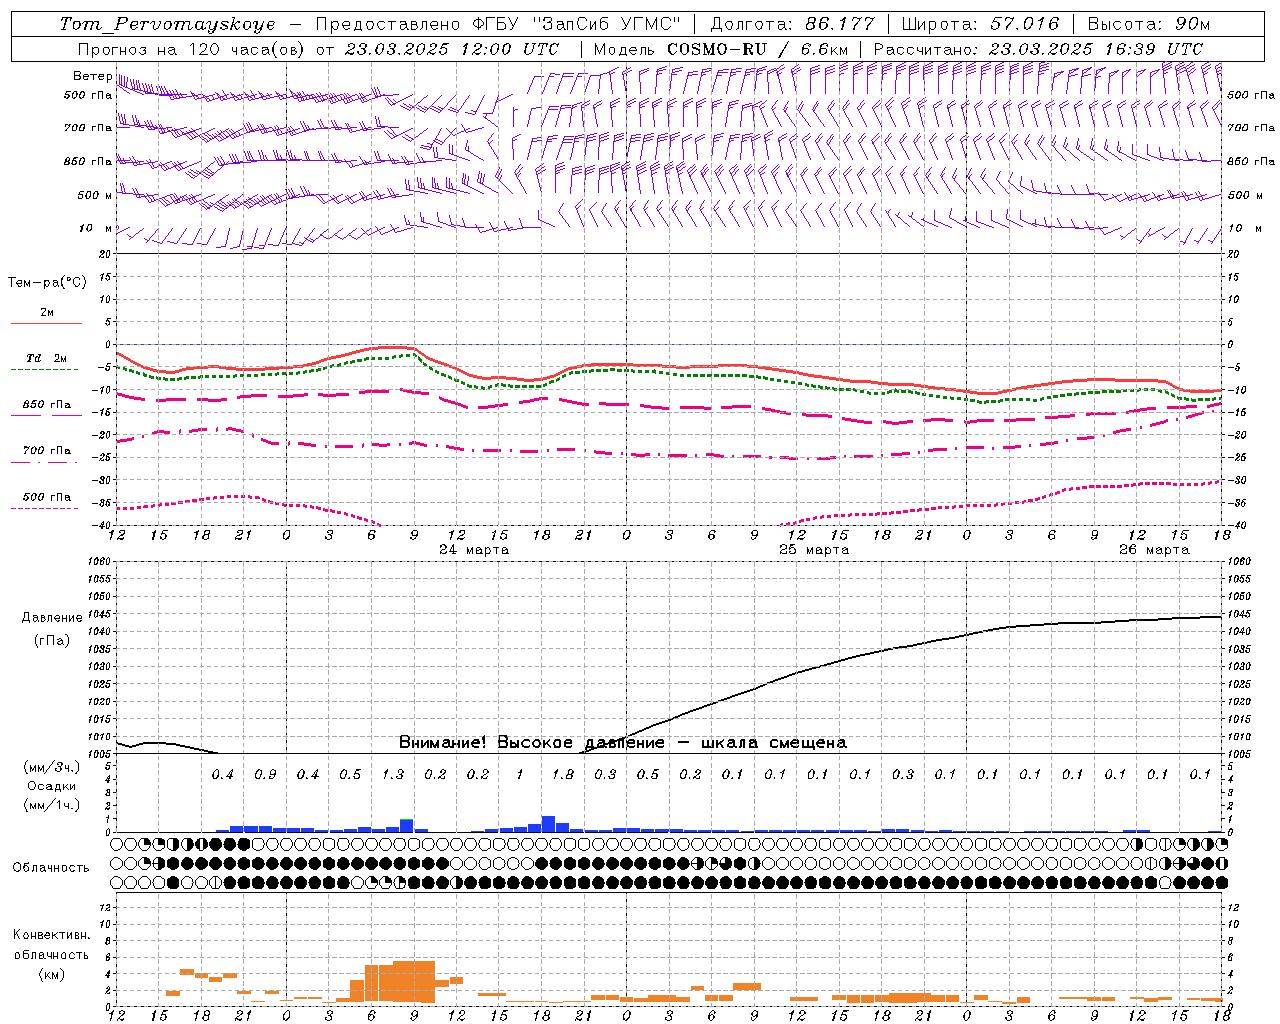Click the 'Высота: 90м' value
Screen dimensions: 1280x1024
1149,24
